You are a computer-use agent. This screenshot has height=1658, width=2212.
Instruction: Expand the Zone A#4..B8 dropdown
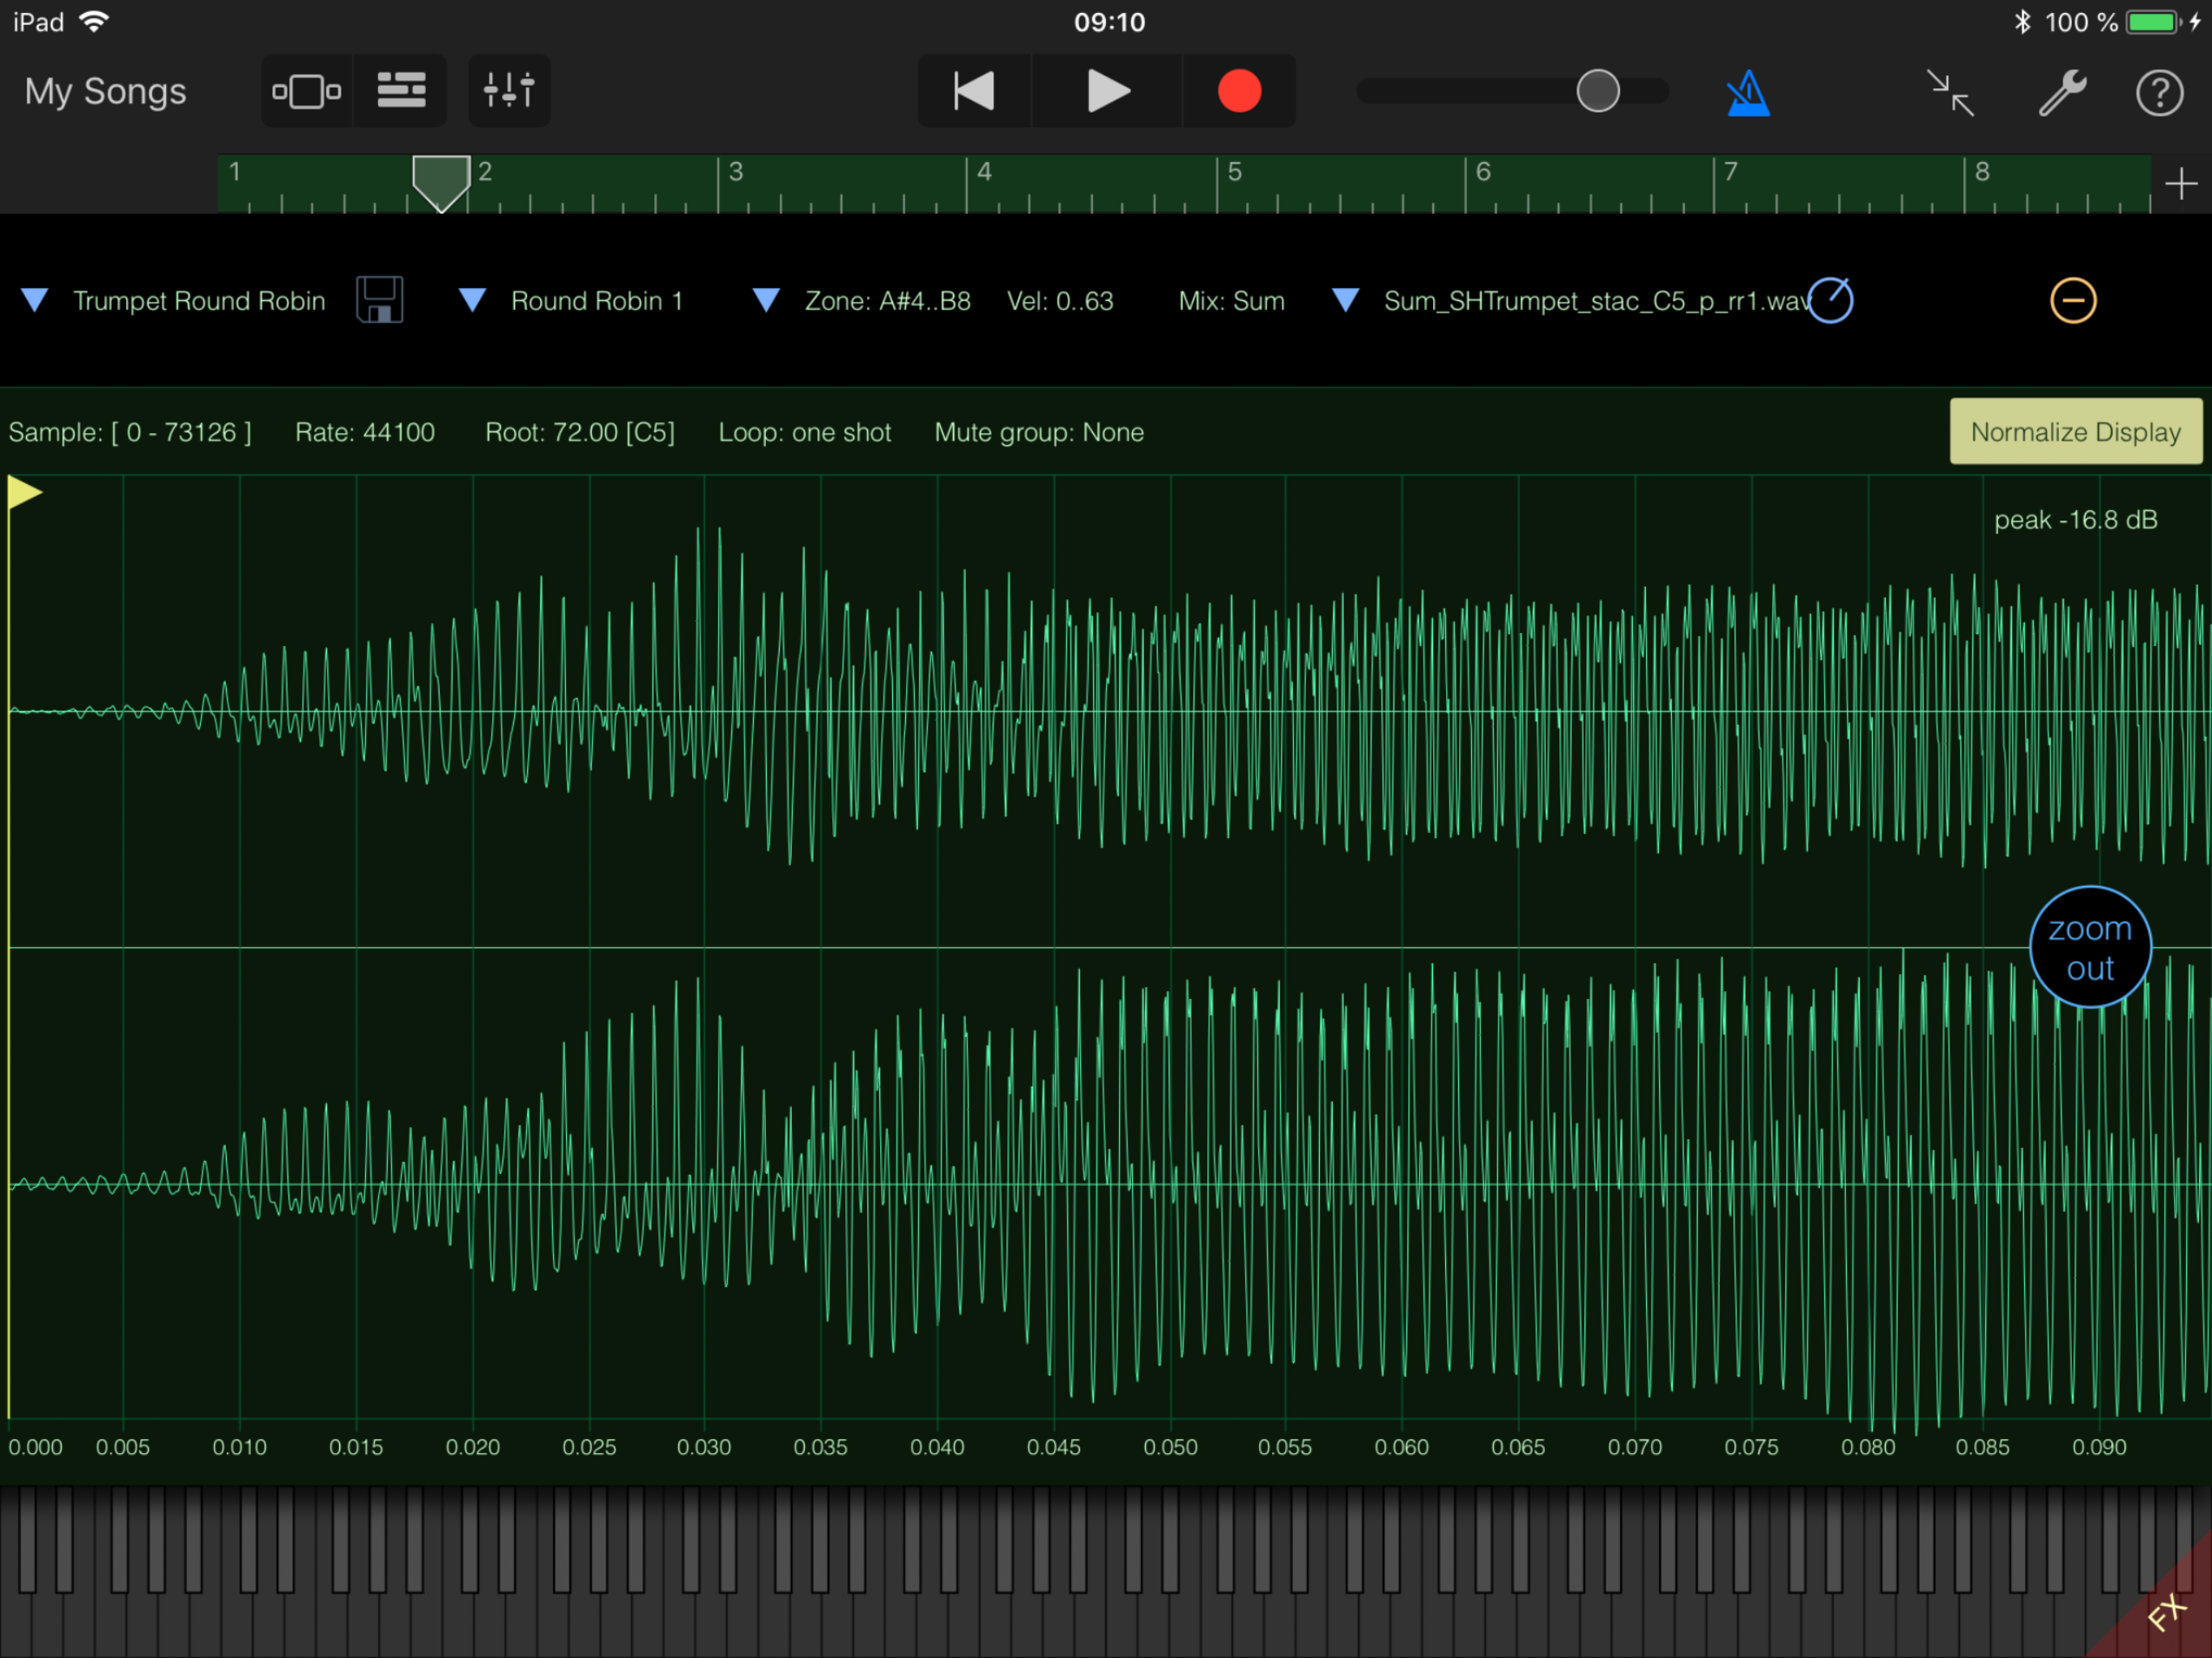tap(766, 300)
